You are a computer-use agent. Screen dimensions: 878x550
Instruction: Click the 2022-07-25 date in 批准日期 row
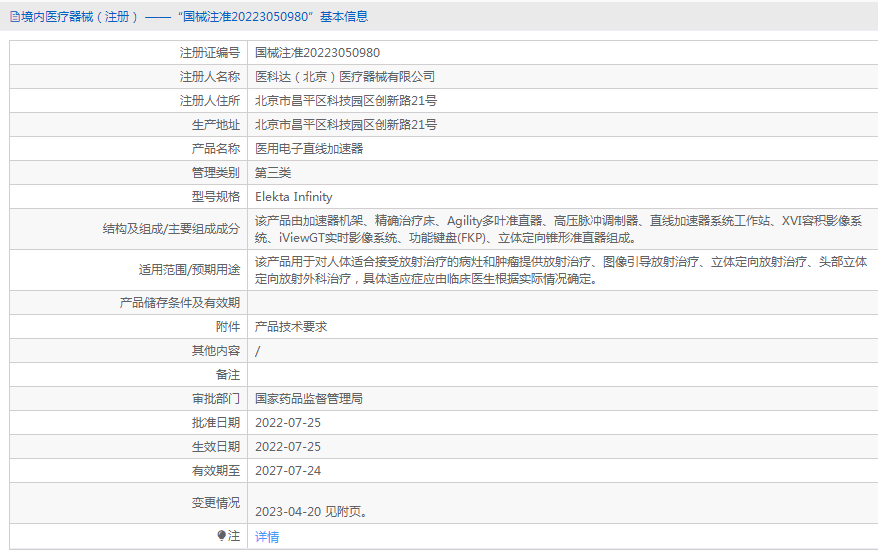(288, 423)
